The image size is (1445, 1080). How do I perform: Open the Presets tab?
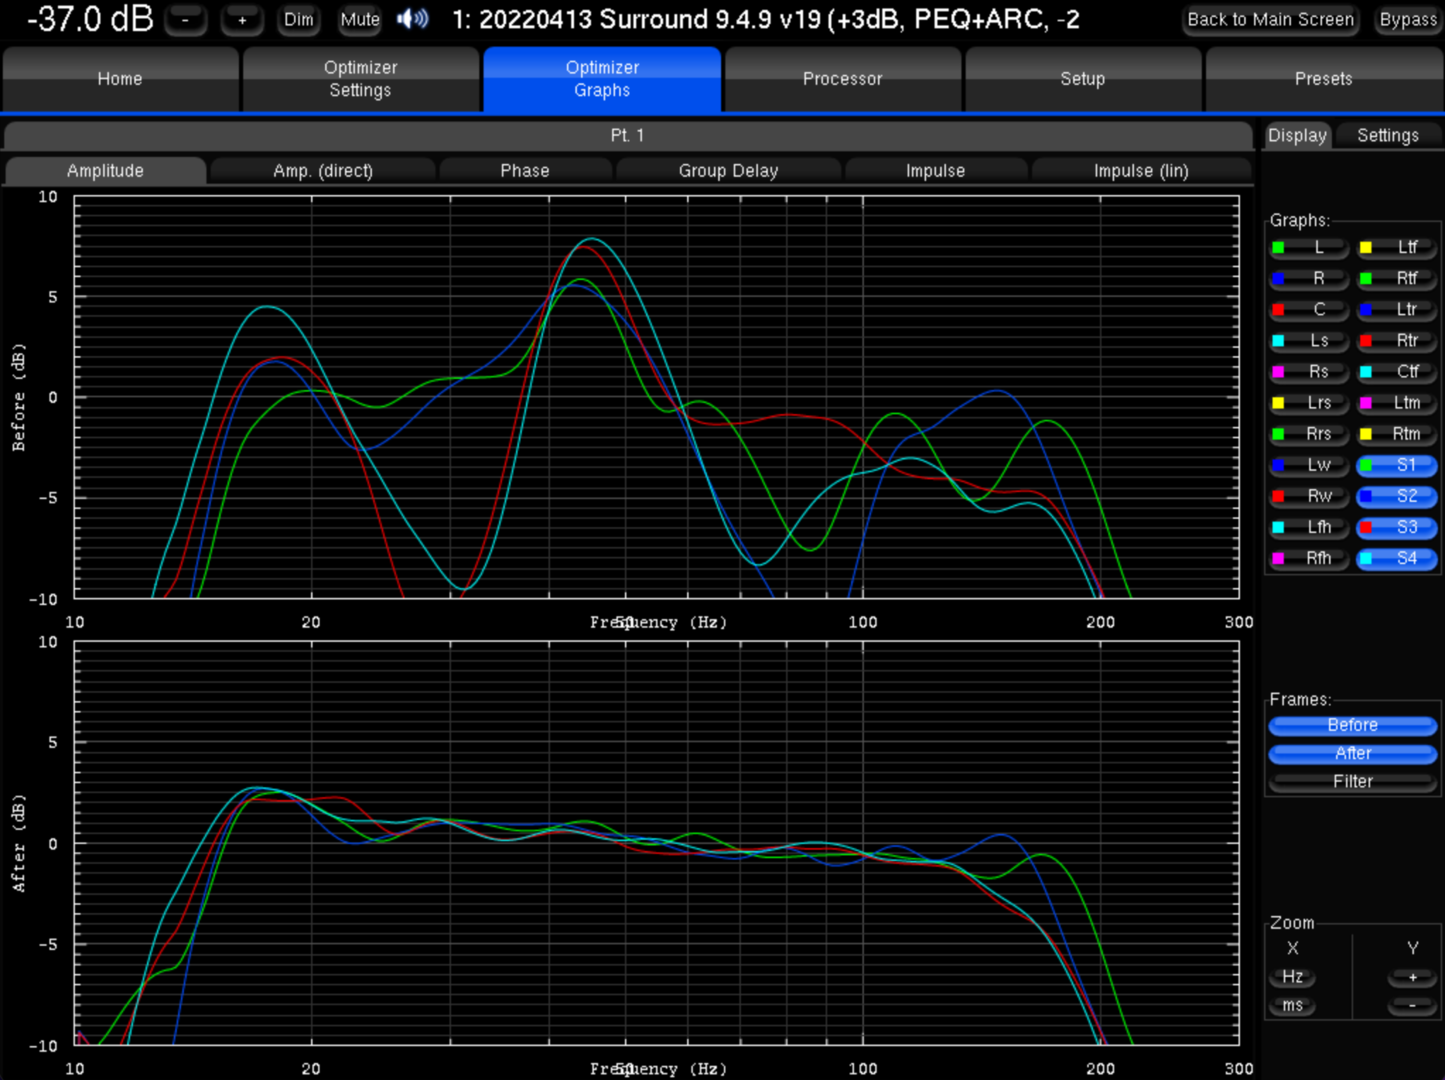point(1323,79)
